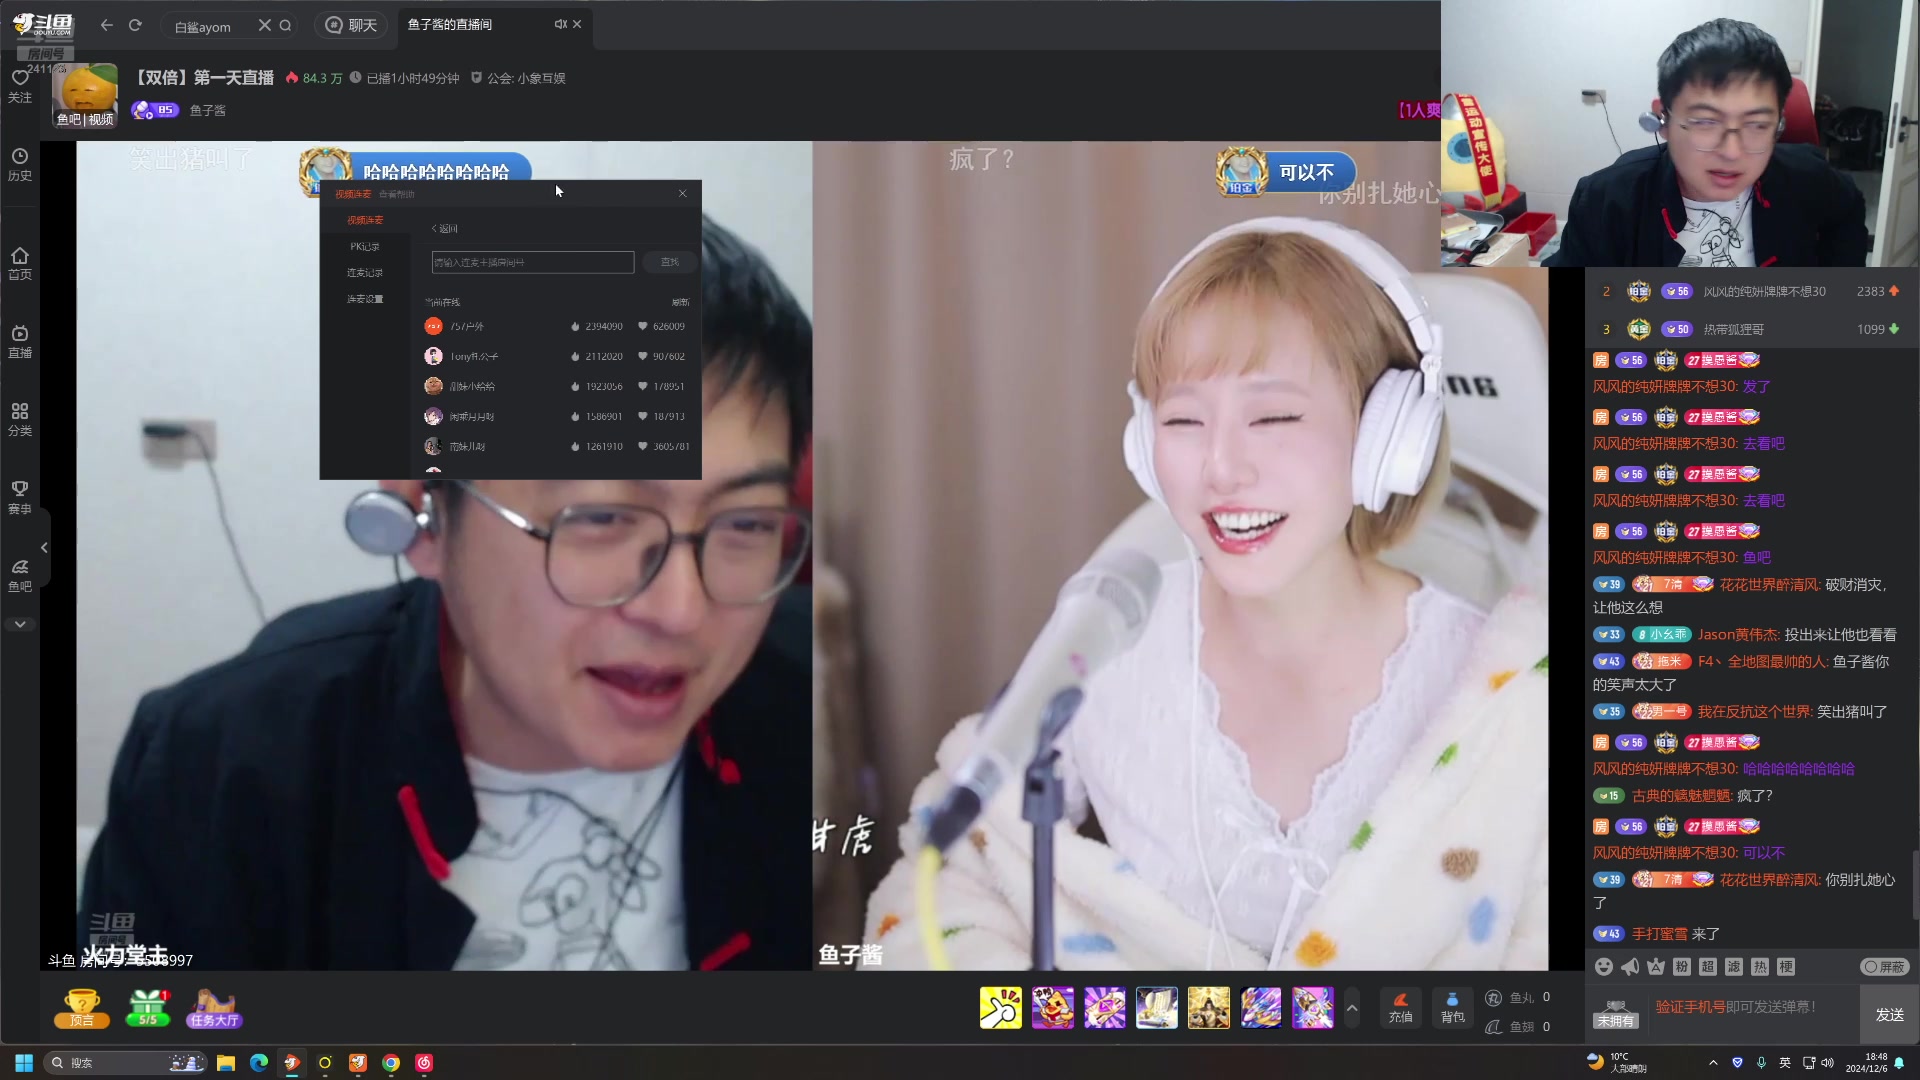The height and width of the screenshot is (1080, 1920).
Task: Click the 发送 send button
Action: (1889, 1015)
